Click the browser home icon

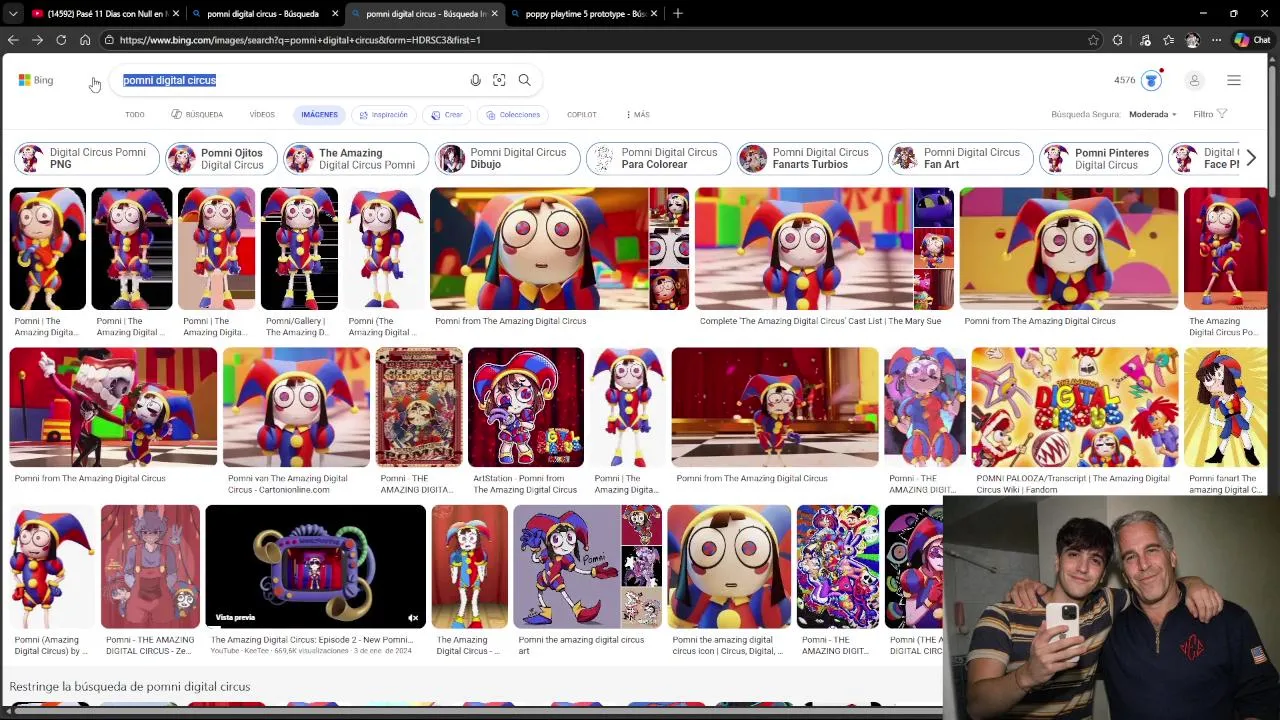point(85,40)
